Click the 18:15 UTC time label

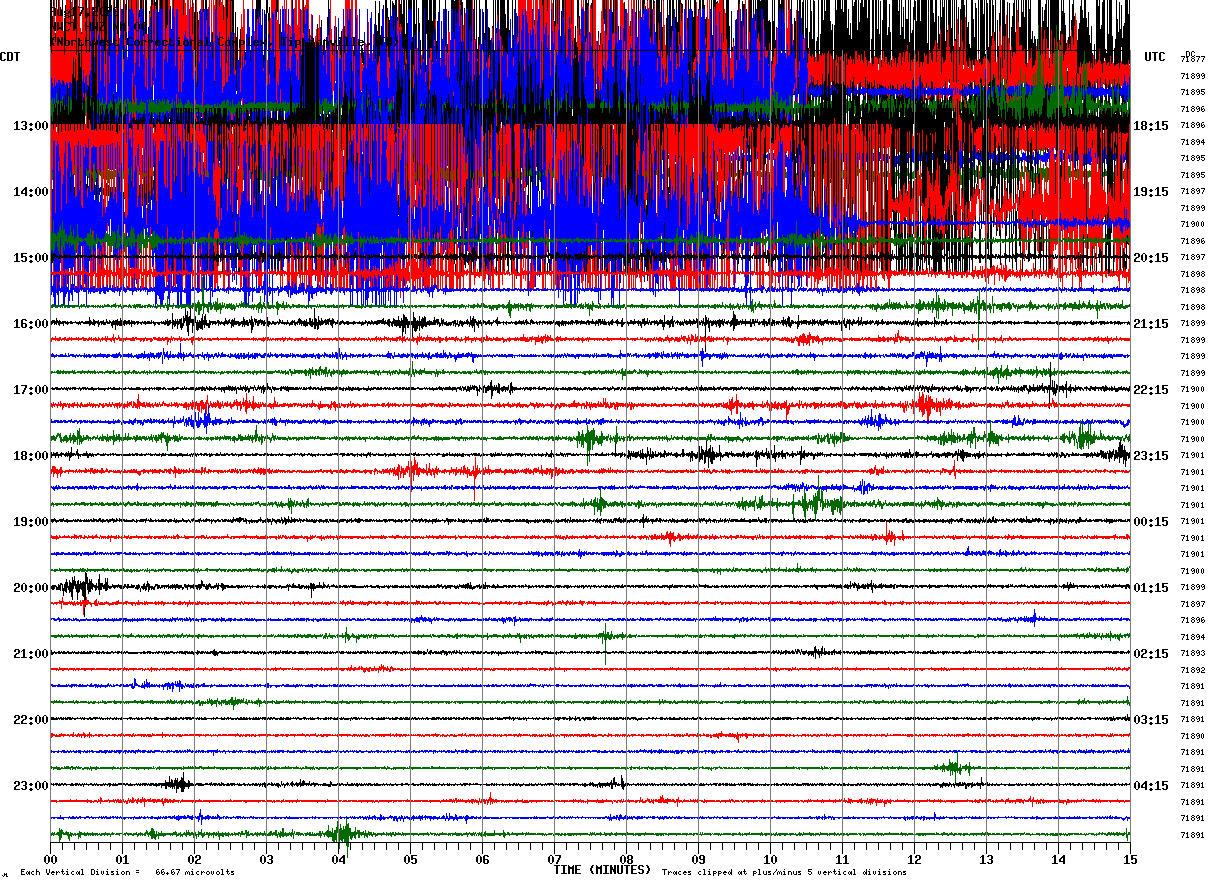[x=1150, y=126]
